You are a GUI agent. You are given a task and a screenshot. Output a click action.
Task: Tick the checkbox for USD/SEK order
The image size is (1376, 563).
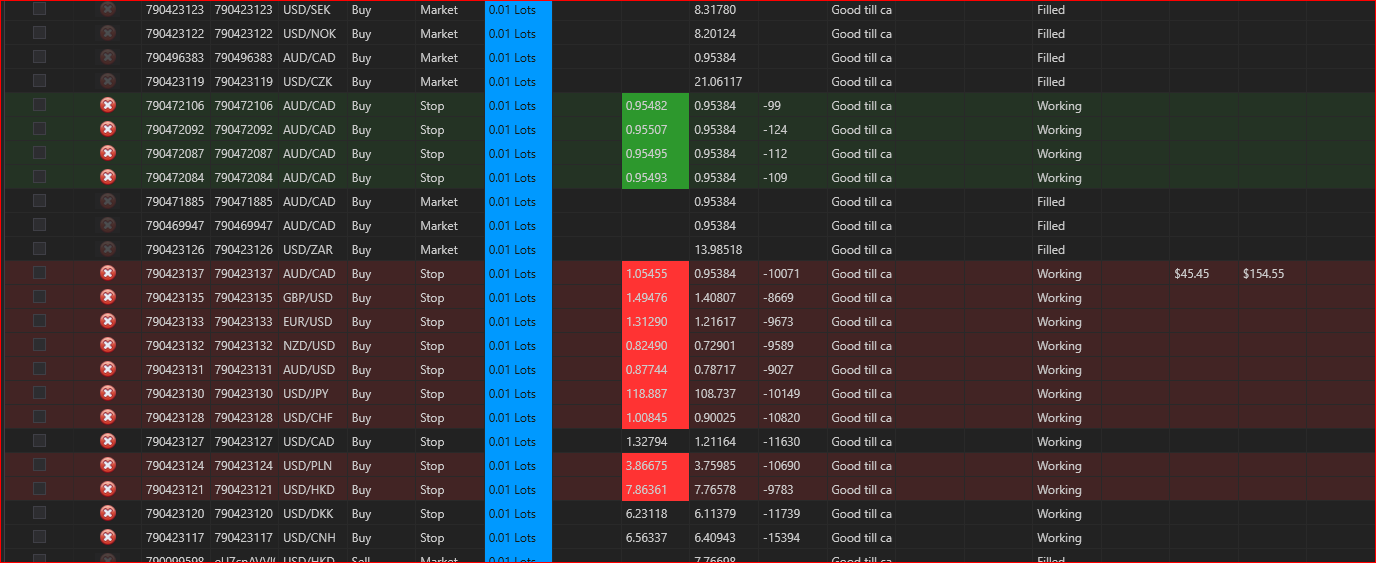pyautogui.click(x=40, y=9)
